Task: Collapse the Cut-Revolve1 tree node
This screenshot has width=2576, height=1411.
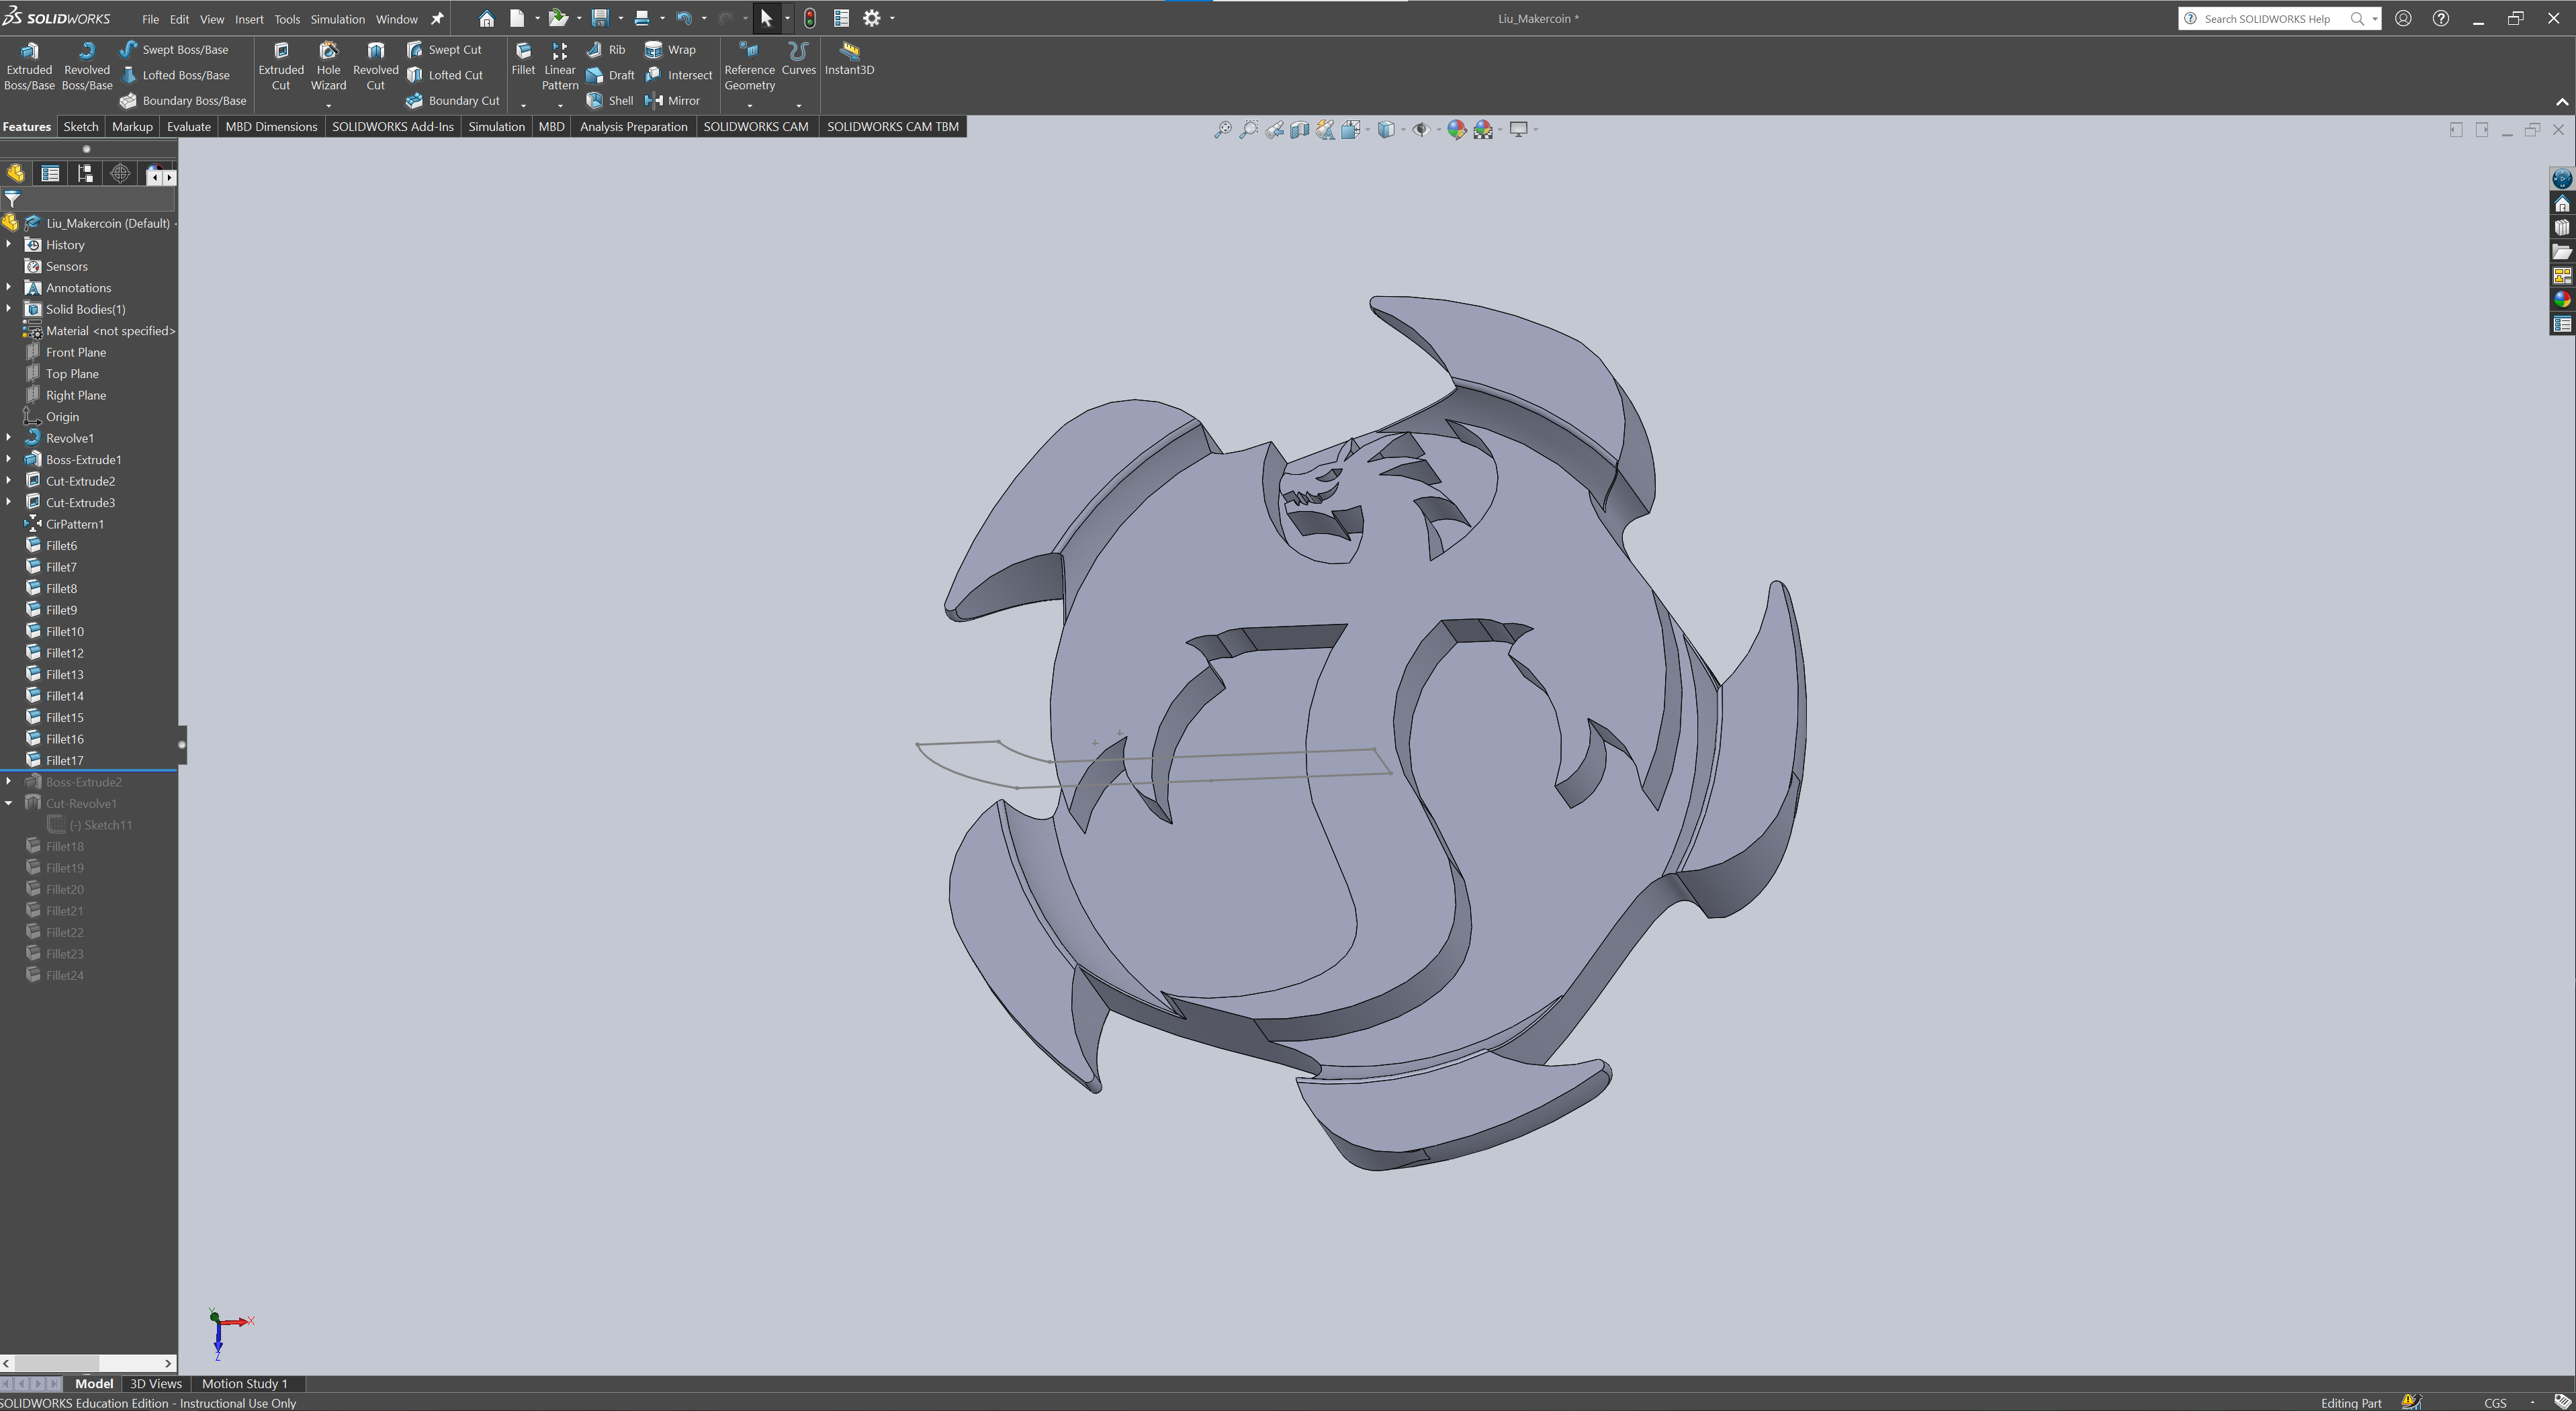Action: pyautogui.click(x=9, y=803)
